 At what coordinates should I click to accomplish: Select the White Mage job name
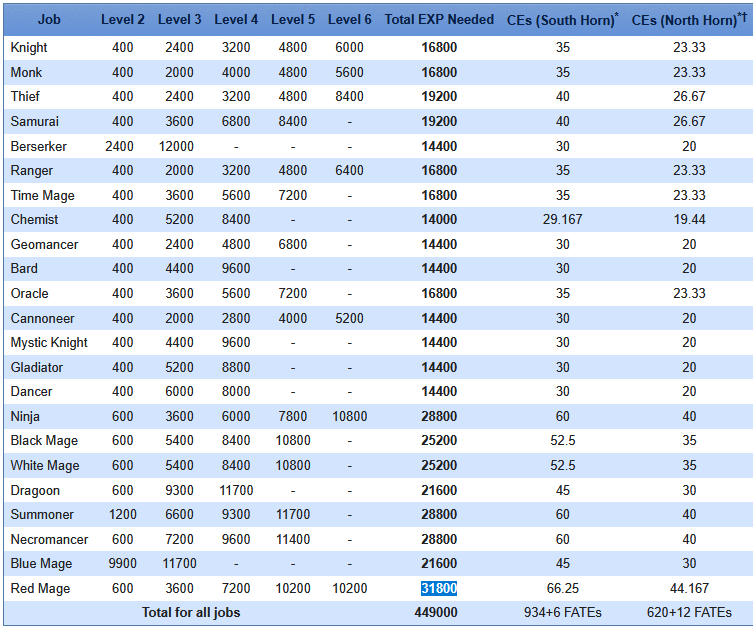45,465
